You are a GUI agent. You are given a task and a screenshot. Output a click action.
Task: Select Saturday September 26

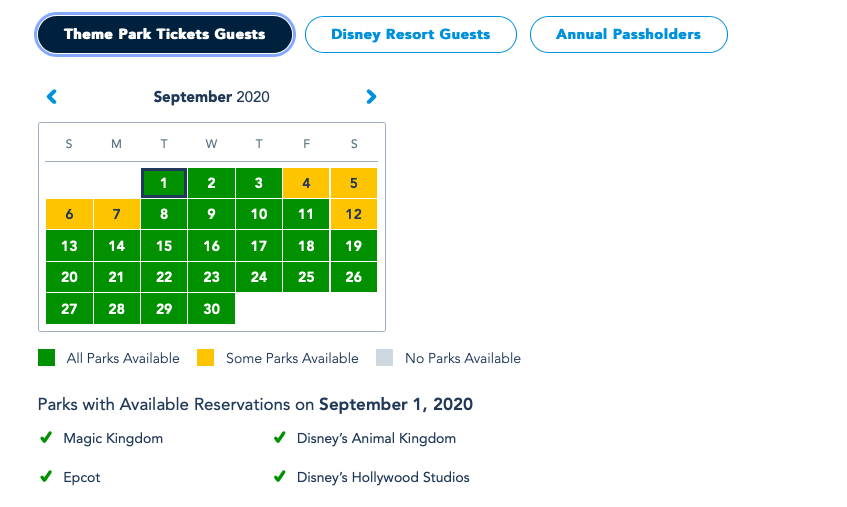354,277
